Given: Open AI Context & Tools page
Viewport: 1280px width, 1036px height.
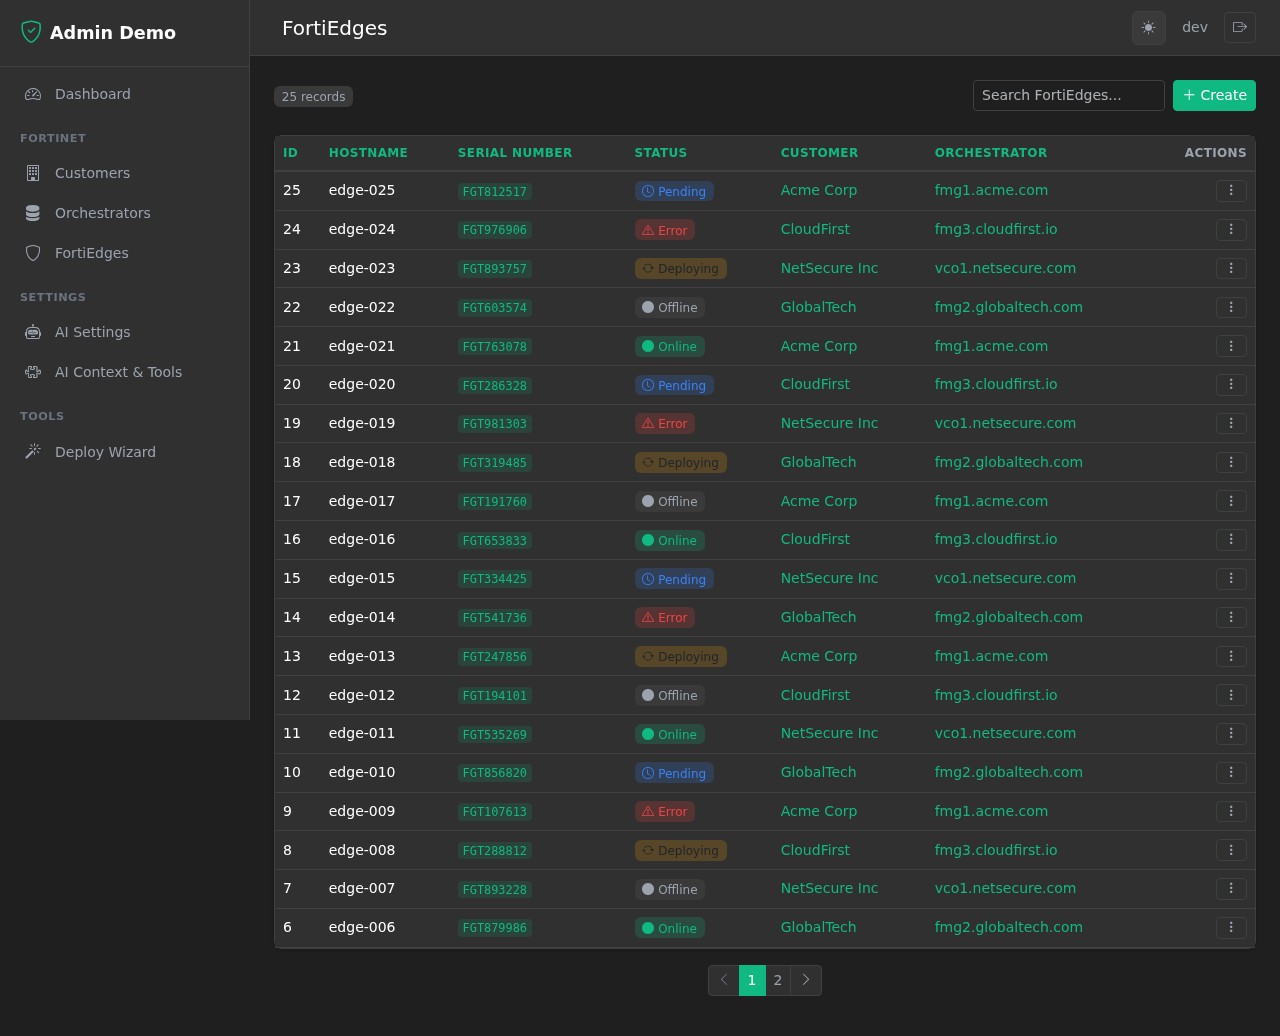Looking at the screenshot, I should pyautogui.click(x=124, y=372).
